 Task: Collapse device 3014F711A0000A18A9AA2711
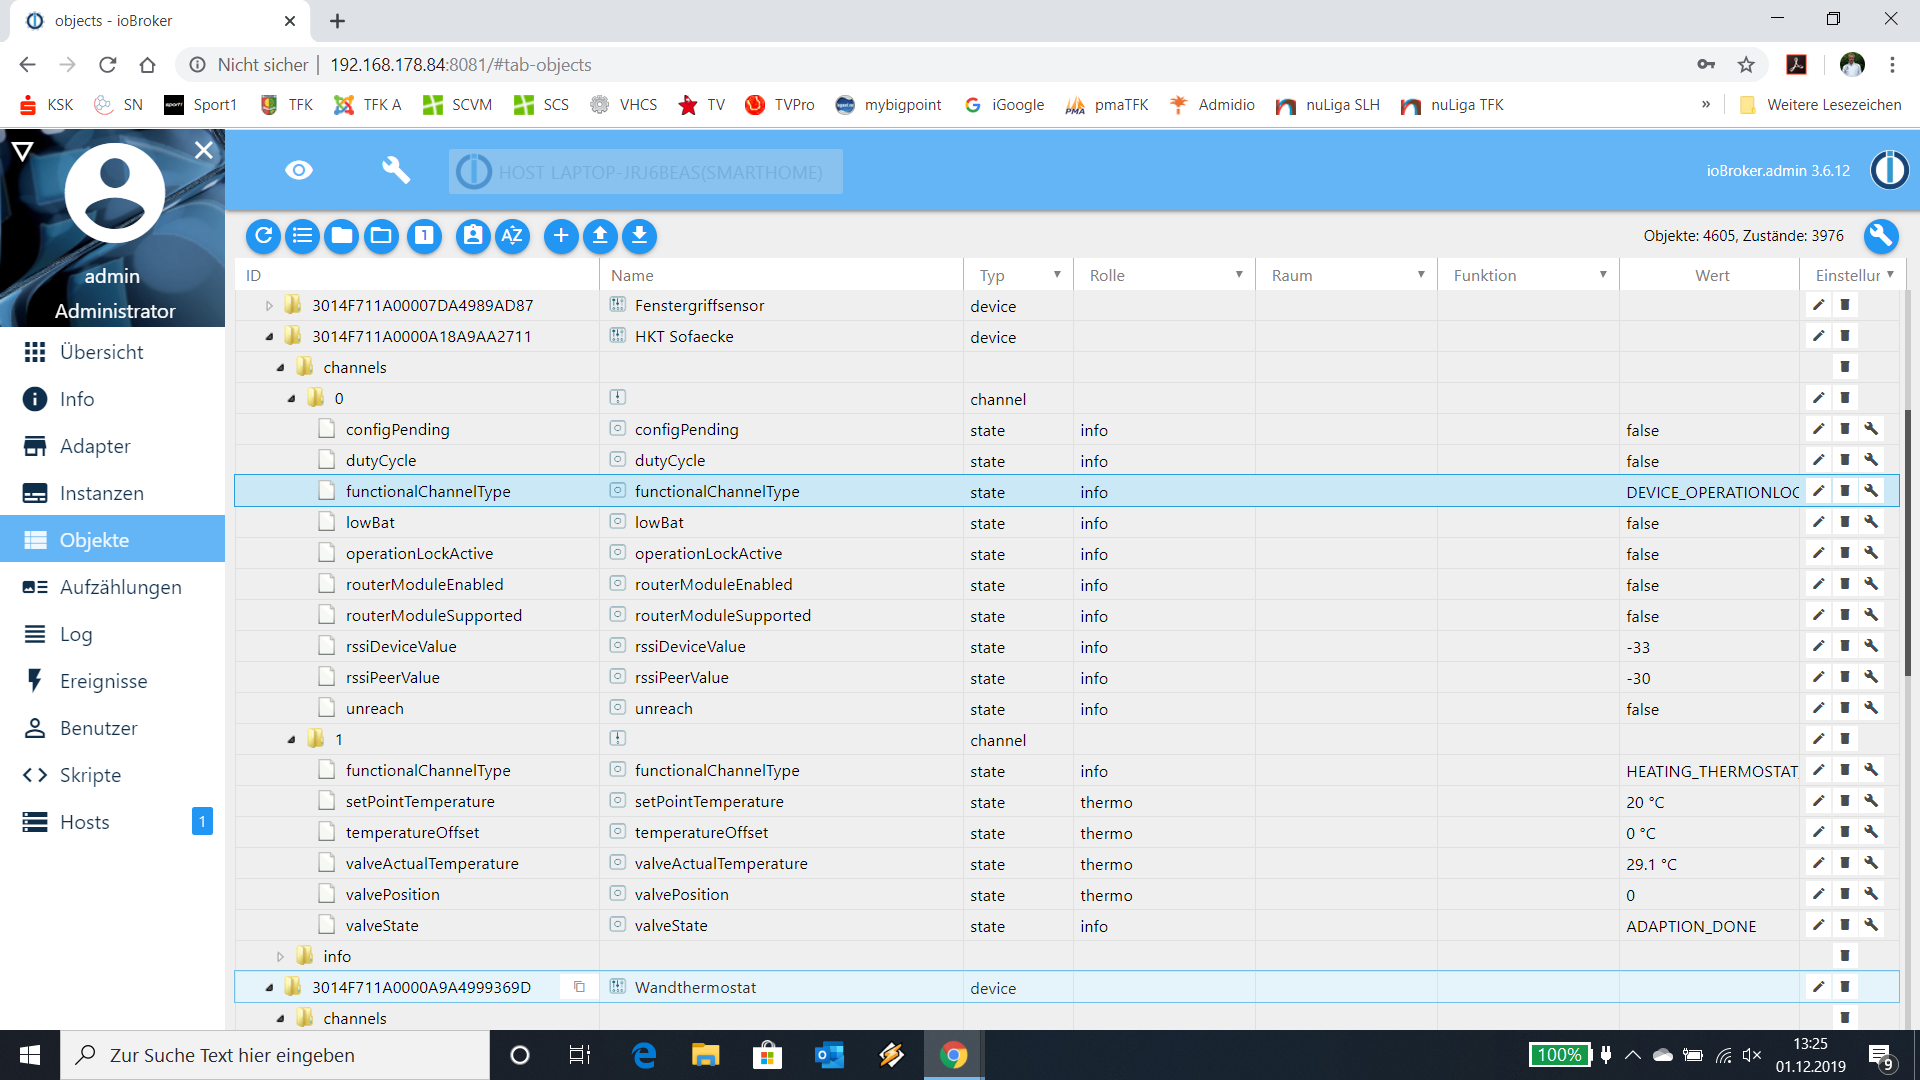point(269,336)
